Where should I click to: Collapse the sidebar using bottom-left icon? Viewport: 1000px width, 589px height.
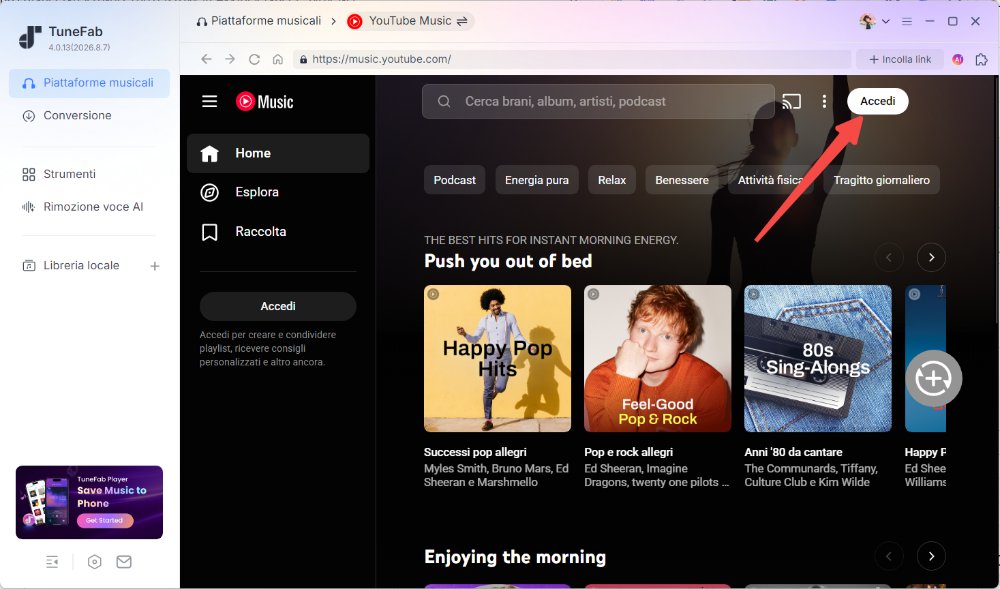(x=52, y=562)
